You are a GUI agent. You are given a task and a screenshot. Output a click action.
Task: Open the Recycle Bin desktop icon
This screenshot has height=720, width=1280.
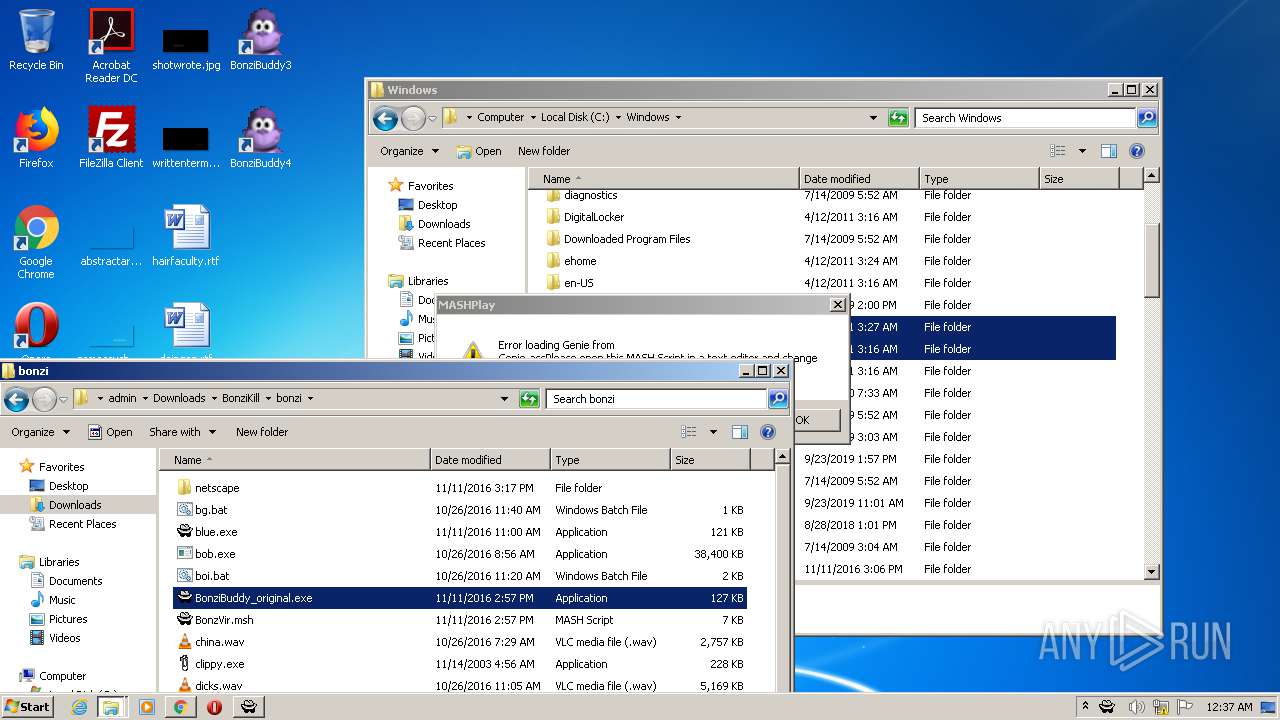36,40
